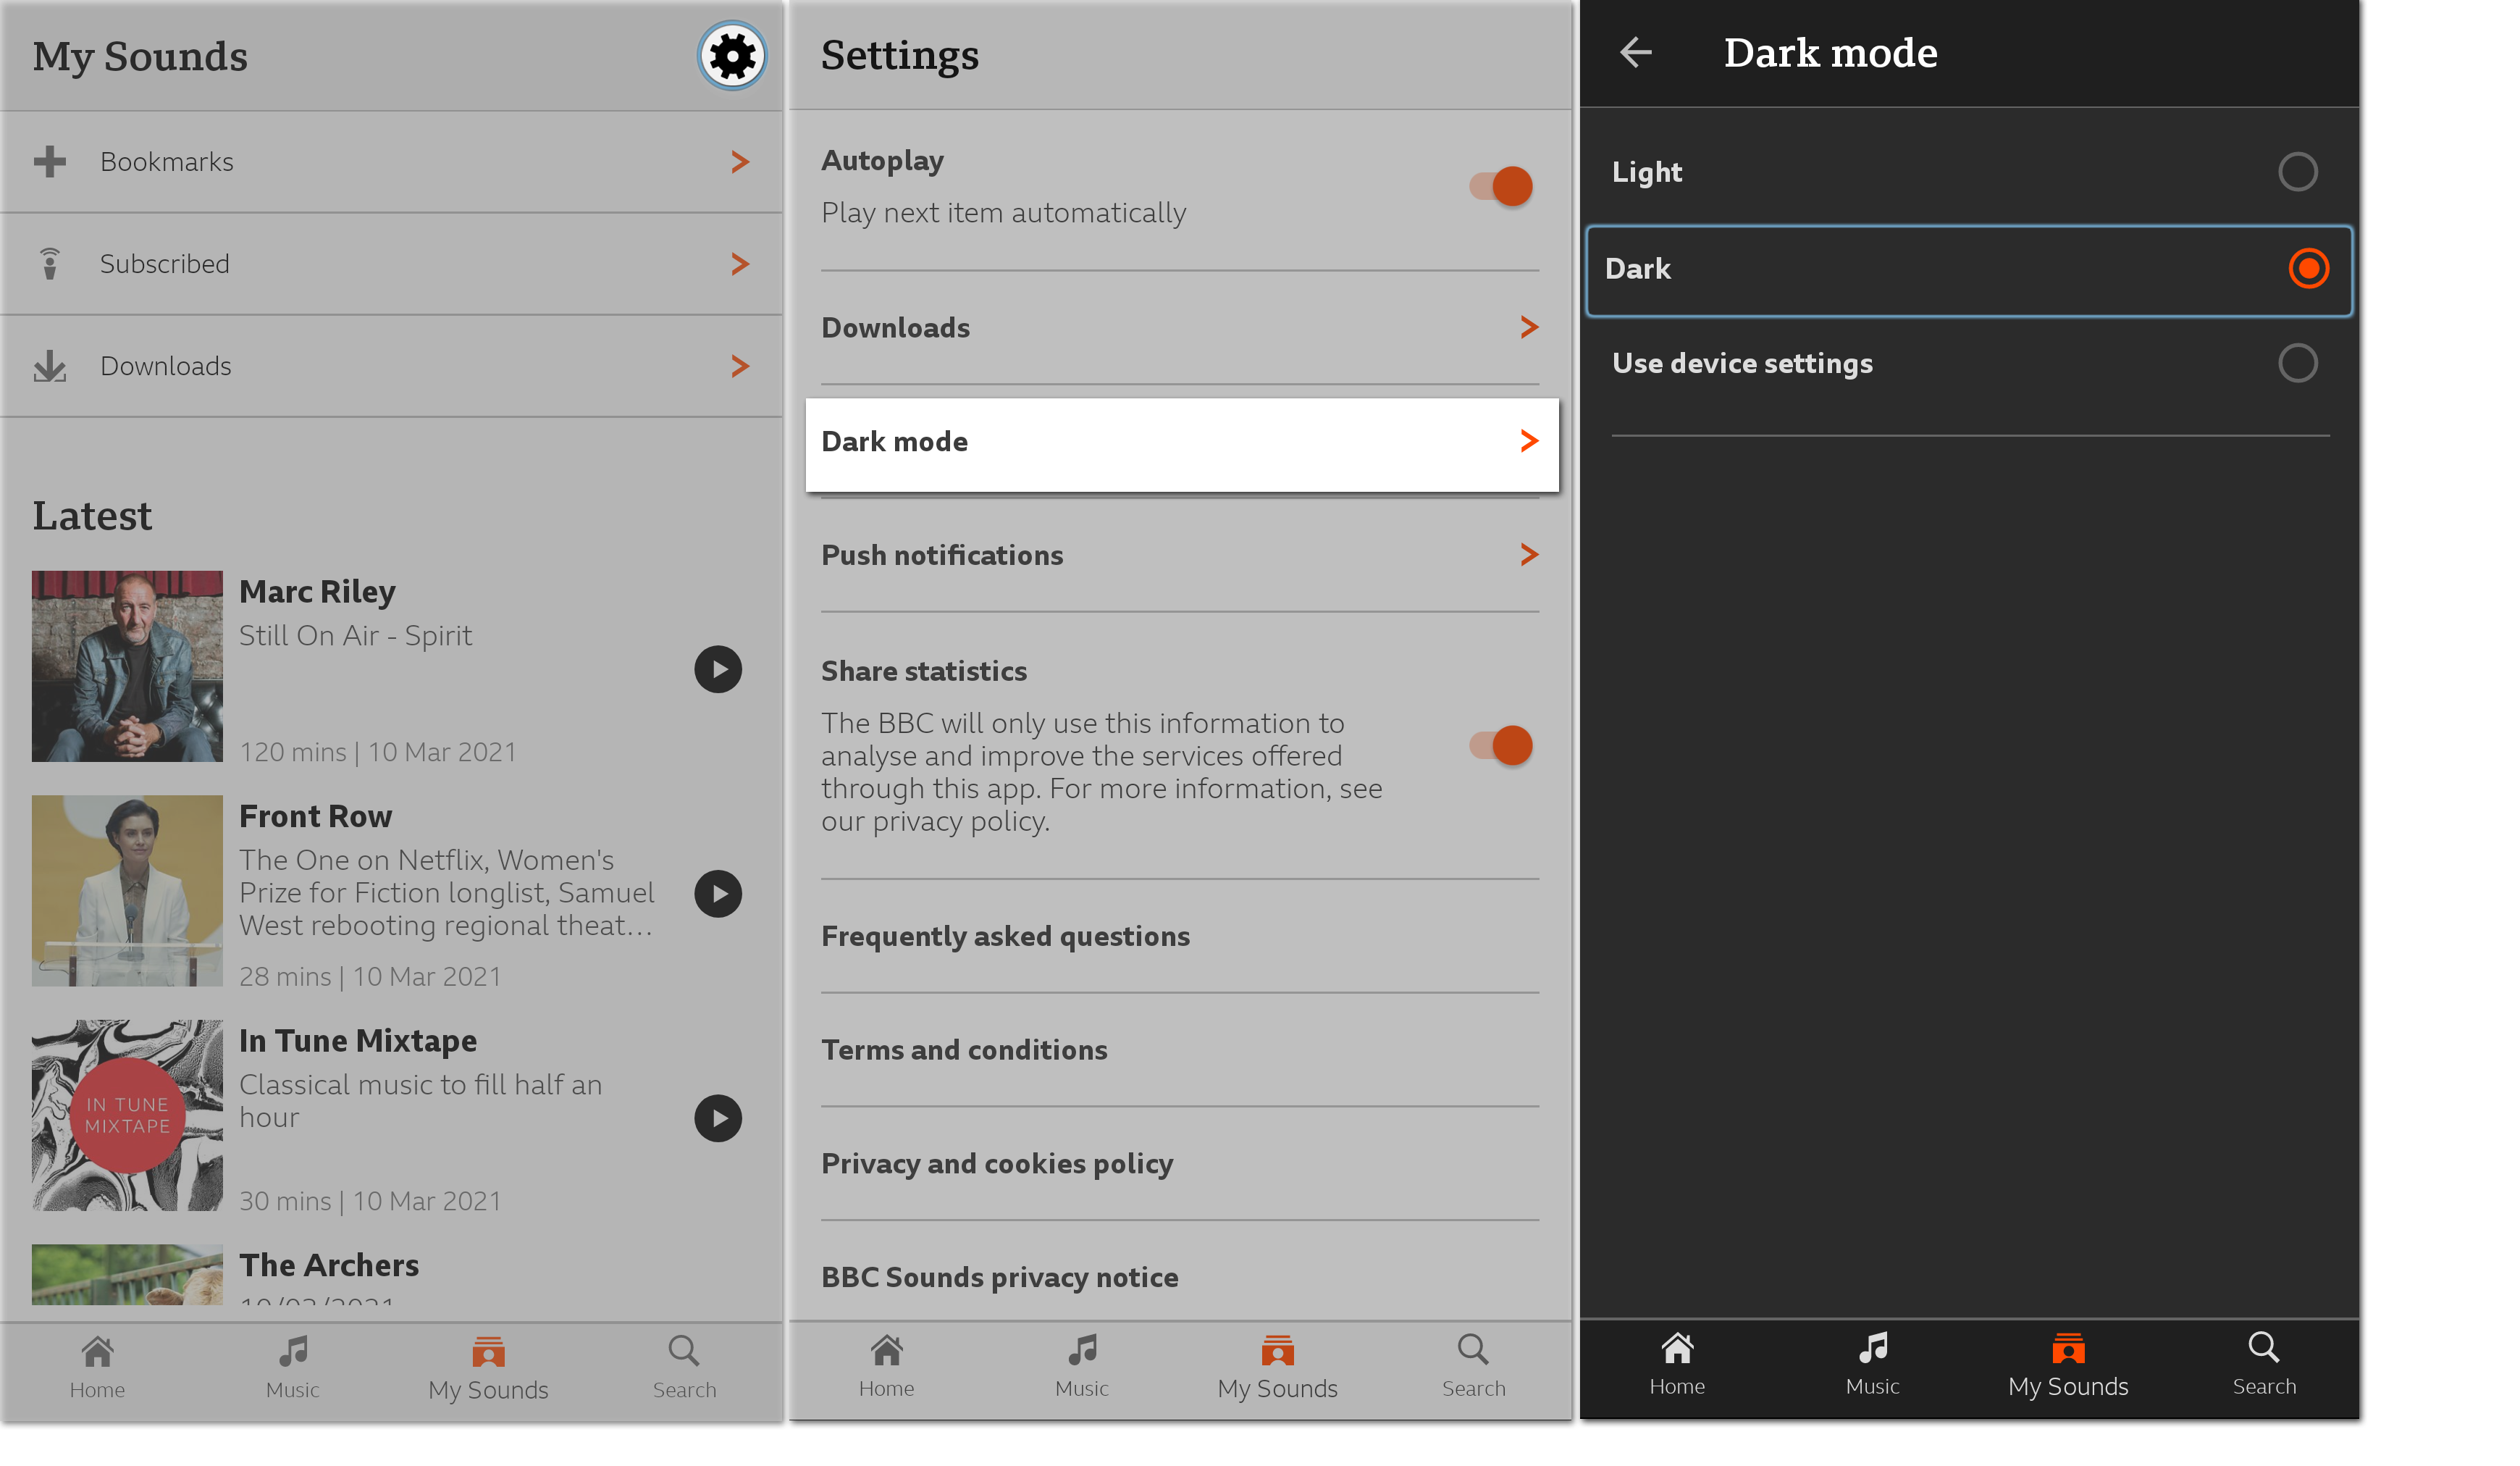Open the Bookmarks row label
2520x1466 pixels.
pos(167,161)
